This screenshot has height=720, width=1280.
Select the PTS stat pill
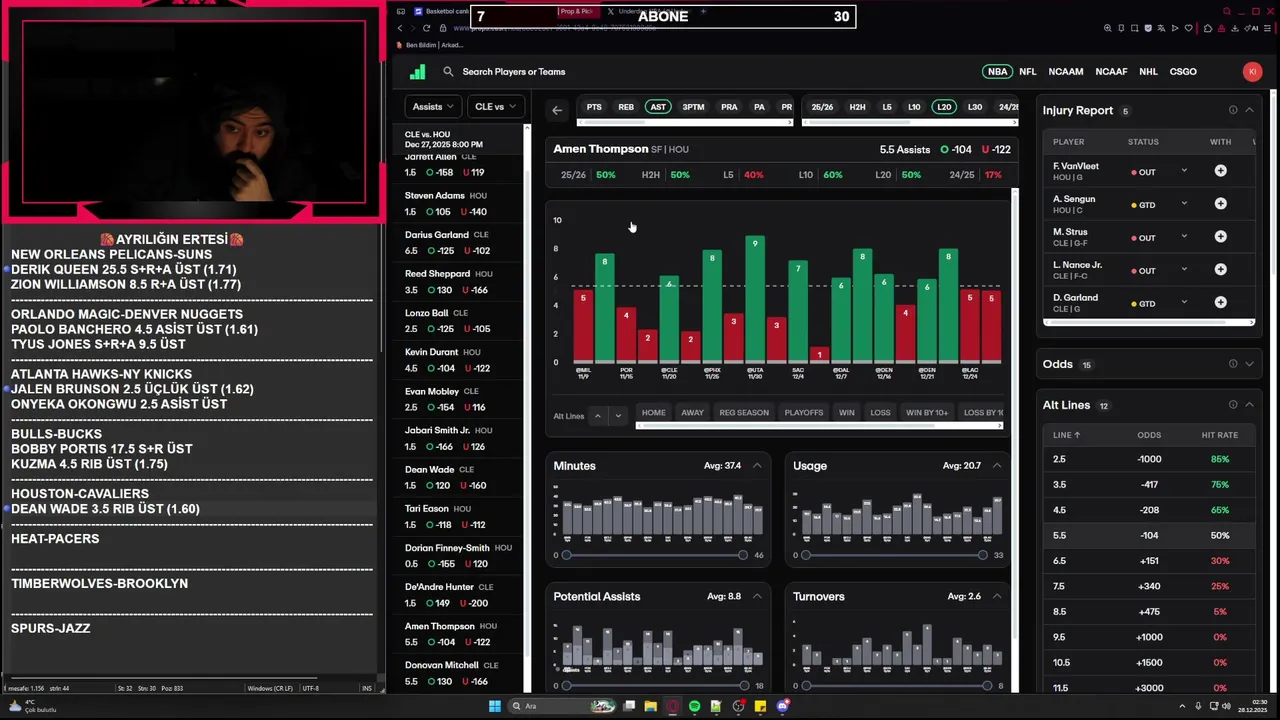click(594, 107)
